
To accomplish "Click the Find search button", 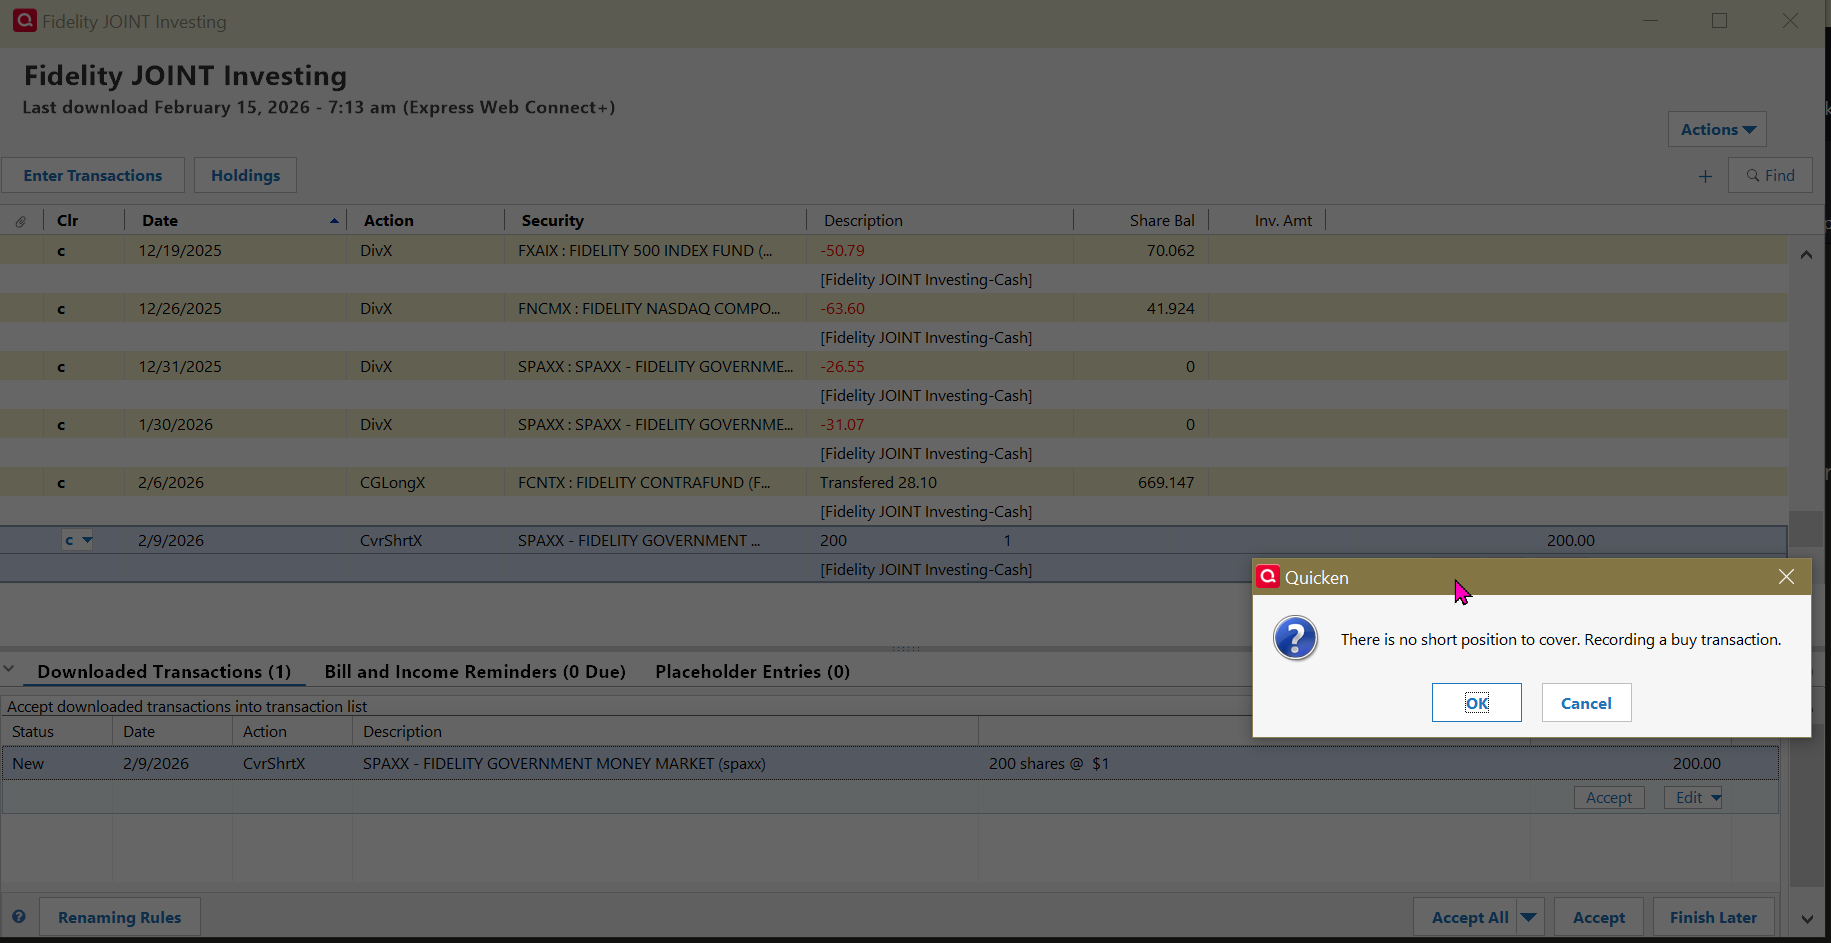I will tap(1770, 175).
